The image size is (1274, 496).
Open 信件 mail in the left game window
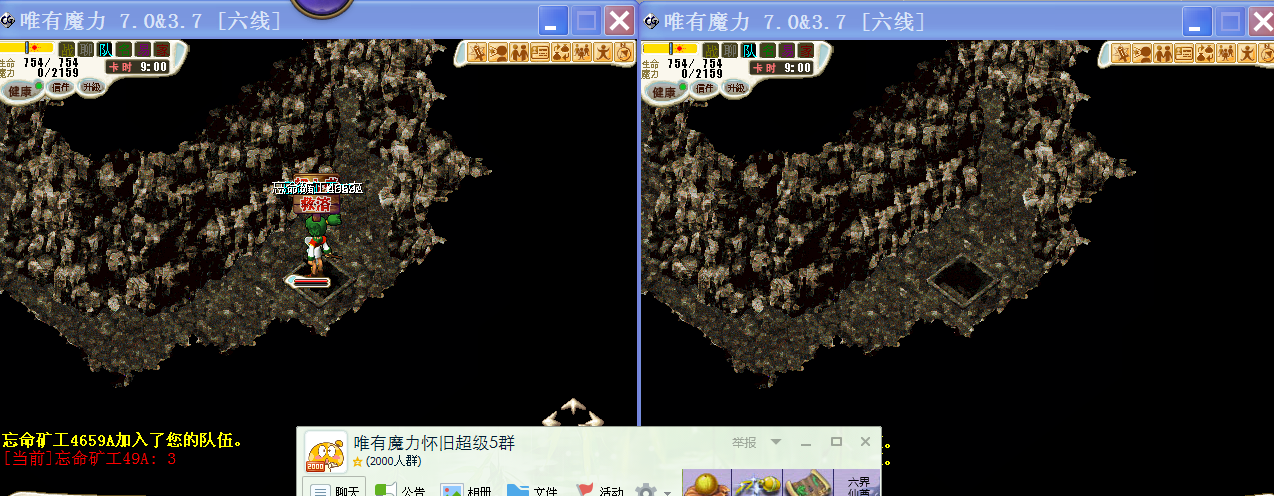[61, 88]
